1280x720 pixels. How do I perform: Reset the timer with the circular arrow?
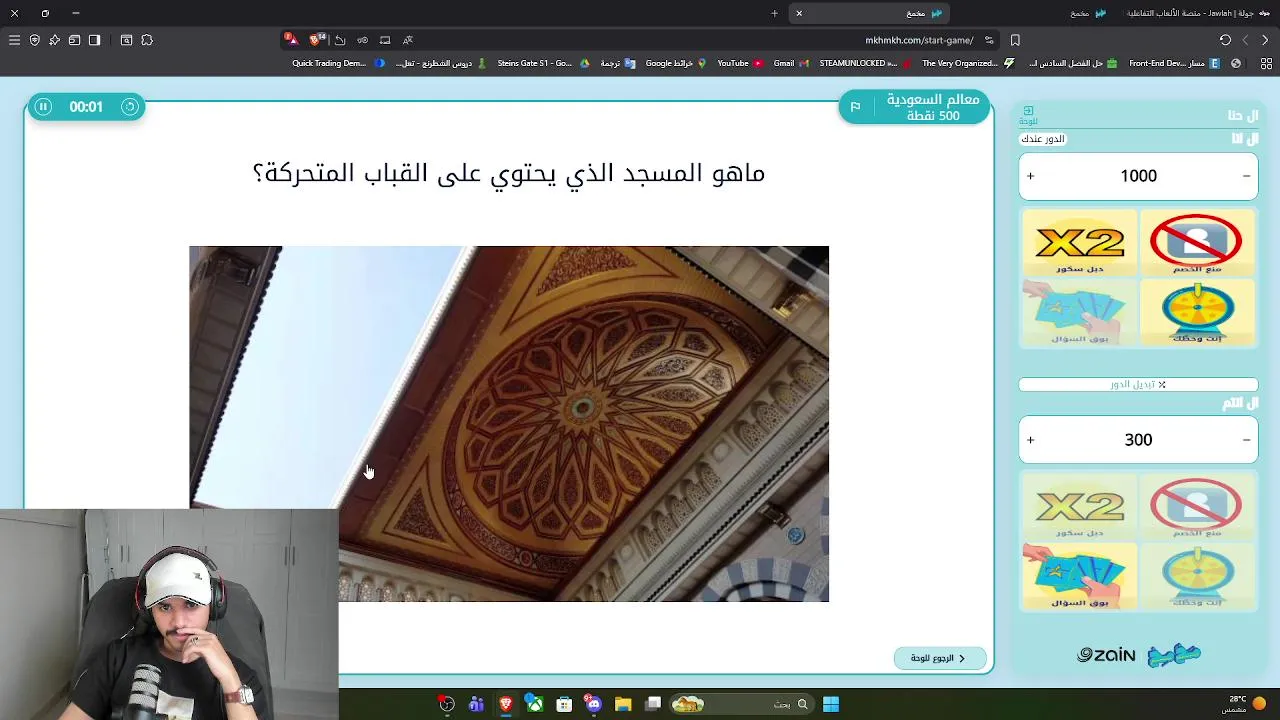130,106
